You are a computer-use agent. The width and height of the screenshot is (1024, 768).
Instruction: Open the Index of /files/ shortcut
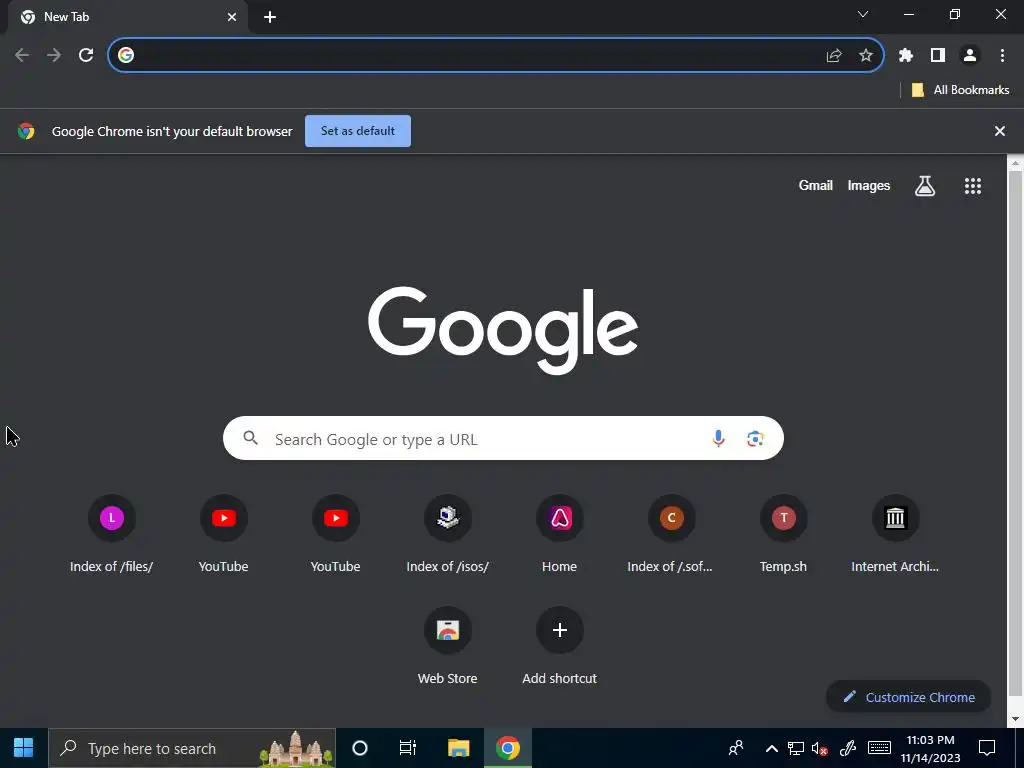coord(112,535)
